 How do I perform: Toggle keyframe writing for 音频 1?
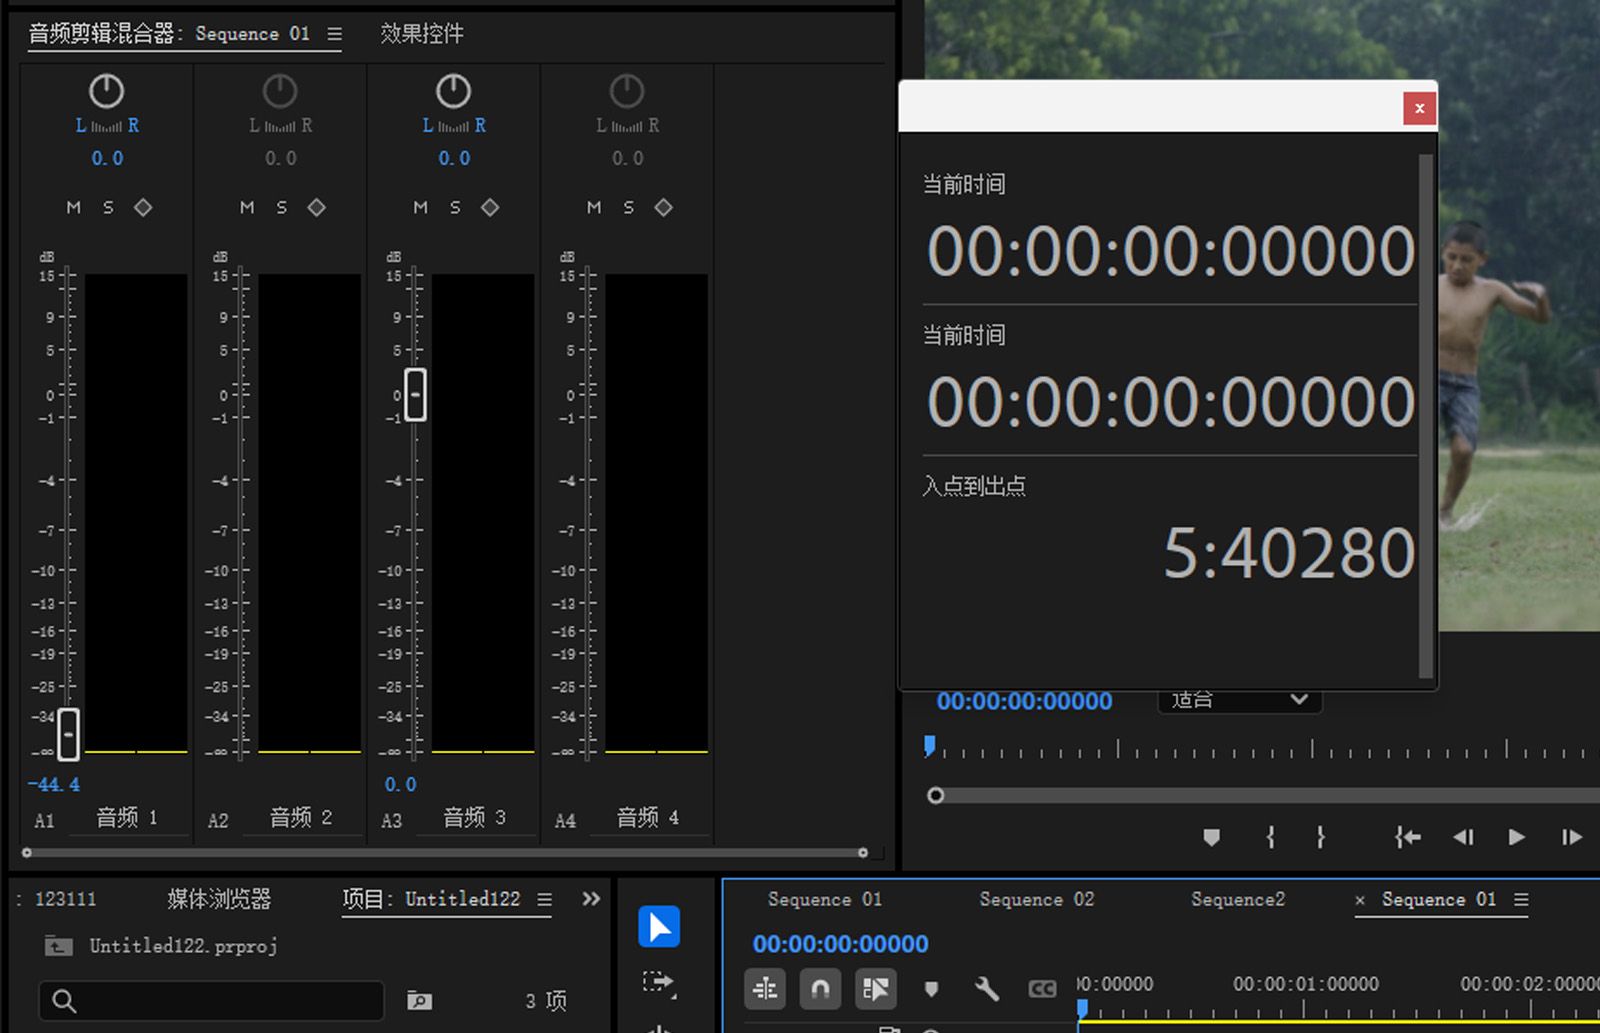click(x=143, y=207)
